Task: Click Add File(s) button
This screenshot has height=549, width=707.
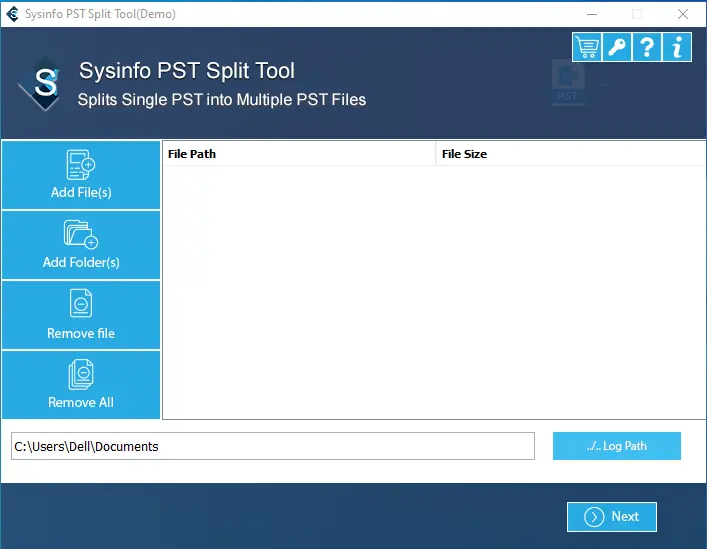Action: pyautogui.click(x=81, y=175)
